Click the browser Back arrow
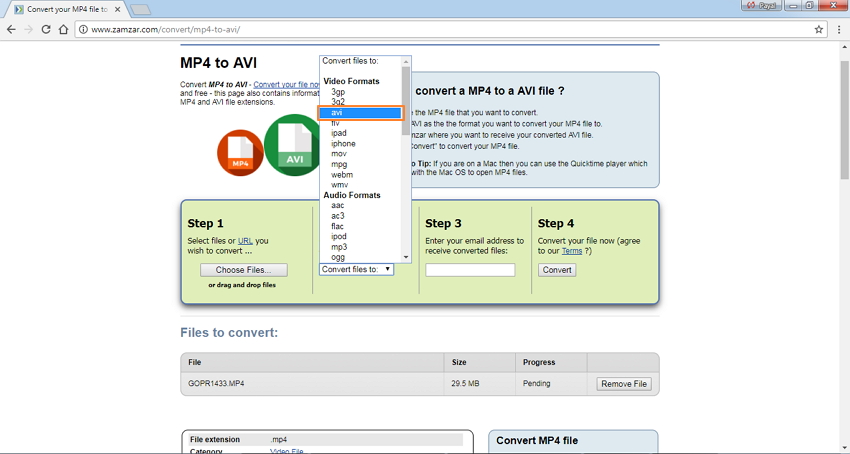850x454 pixels. [11, 29]
